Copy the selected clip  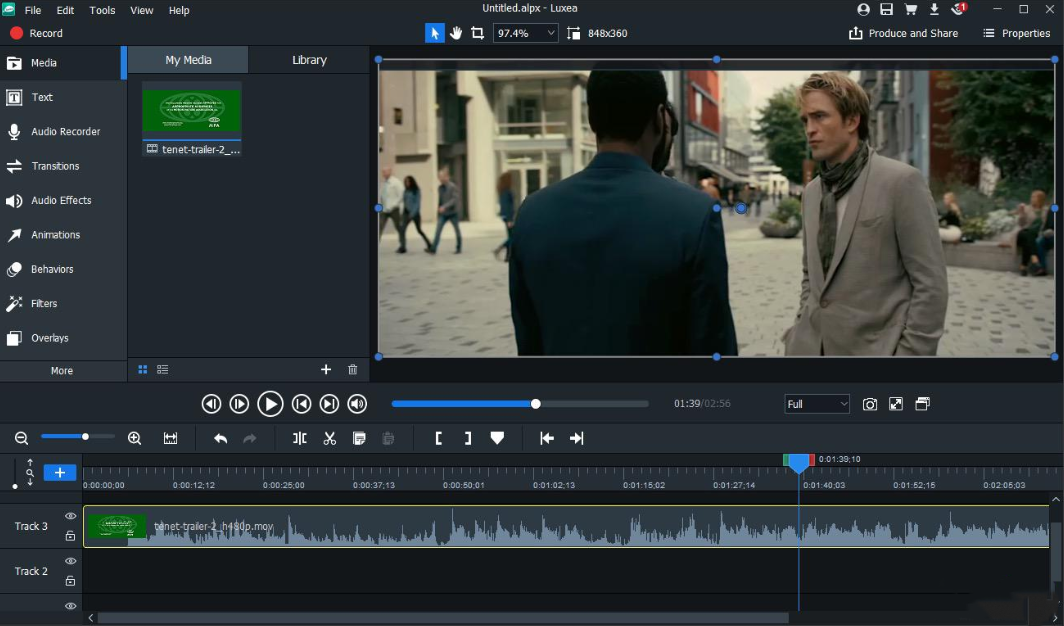359,438
